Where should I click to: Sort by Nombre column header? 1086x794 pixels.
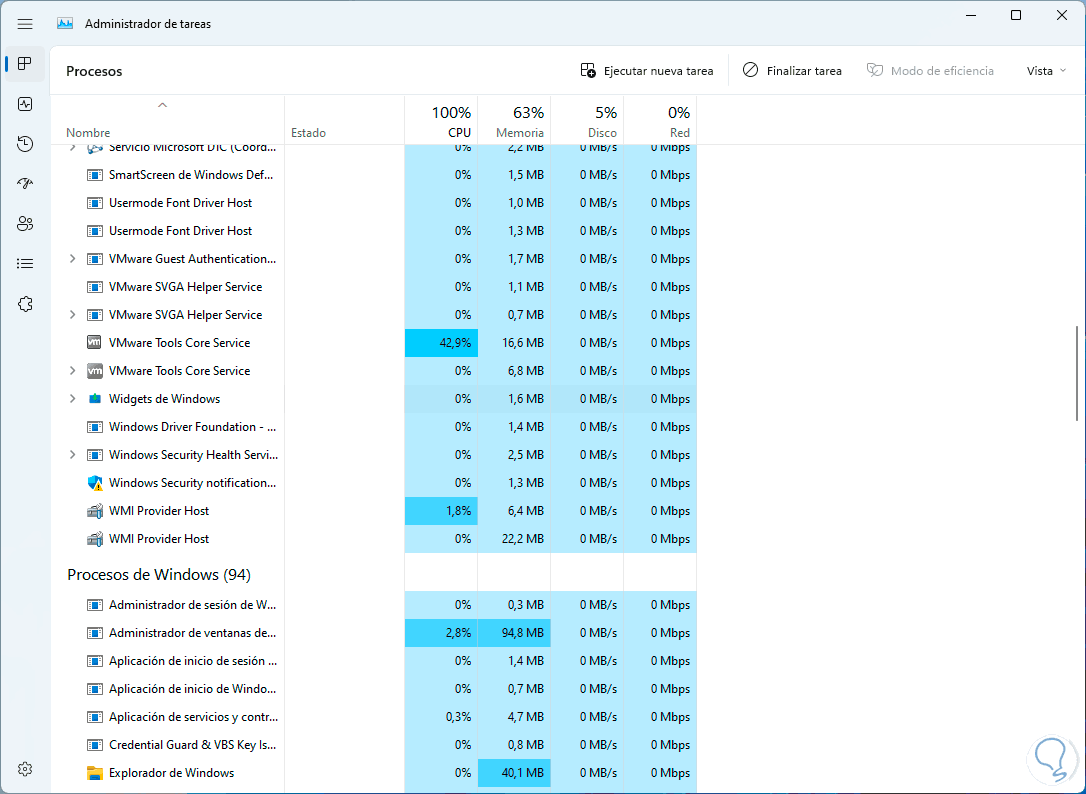[167, 120]
